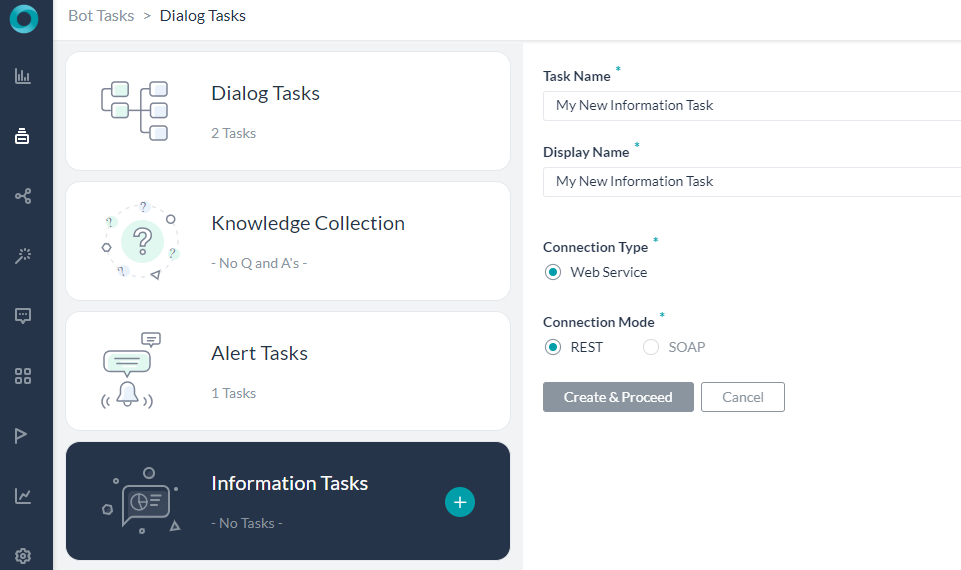Click the Create & Proceed button
This screenshot has width=961, height=570.
618,397
